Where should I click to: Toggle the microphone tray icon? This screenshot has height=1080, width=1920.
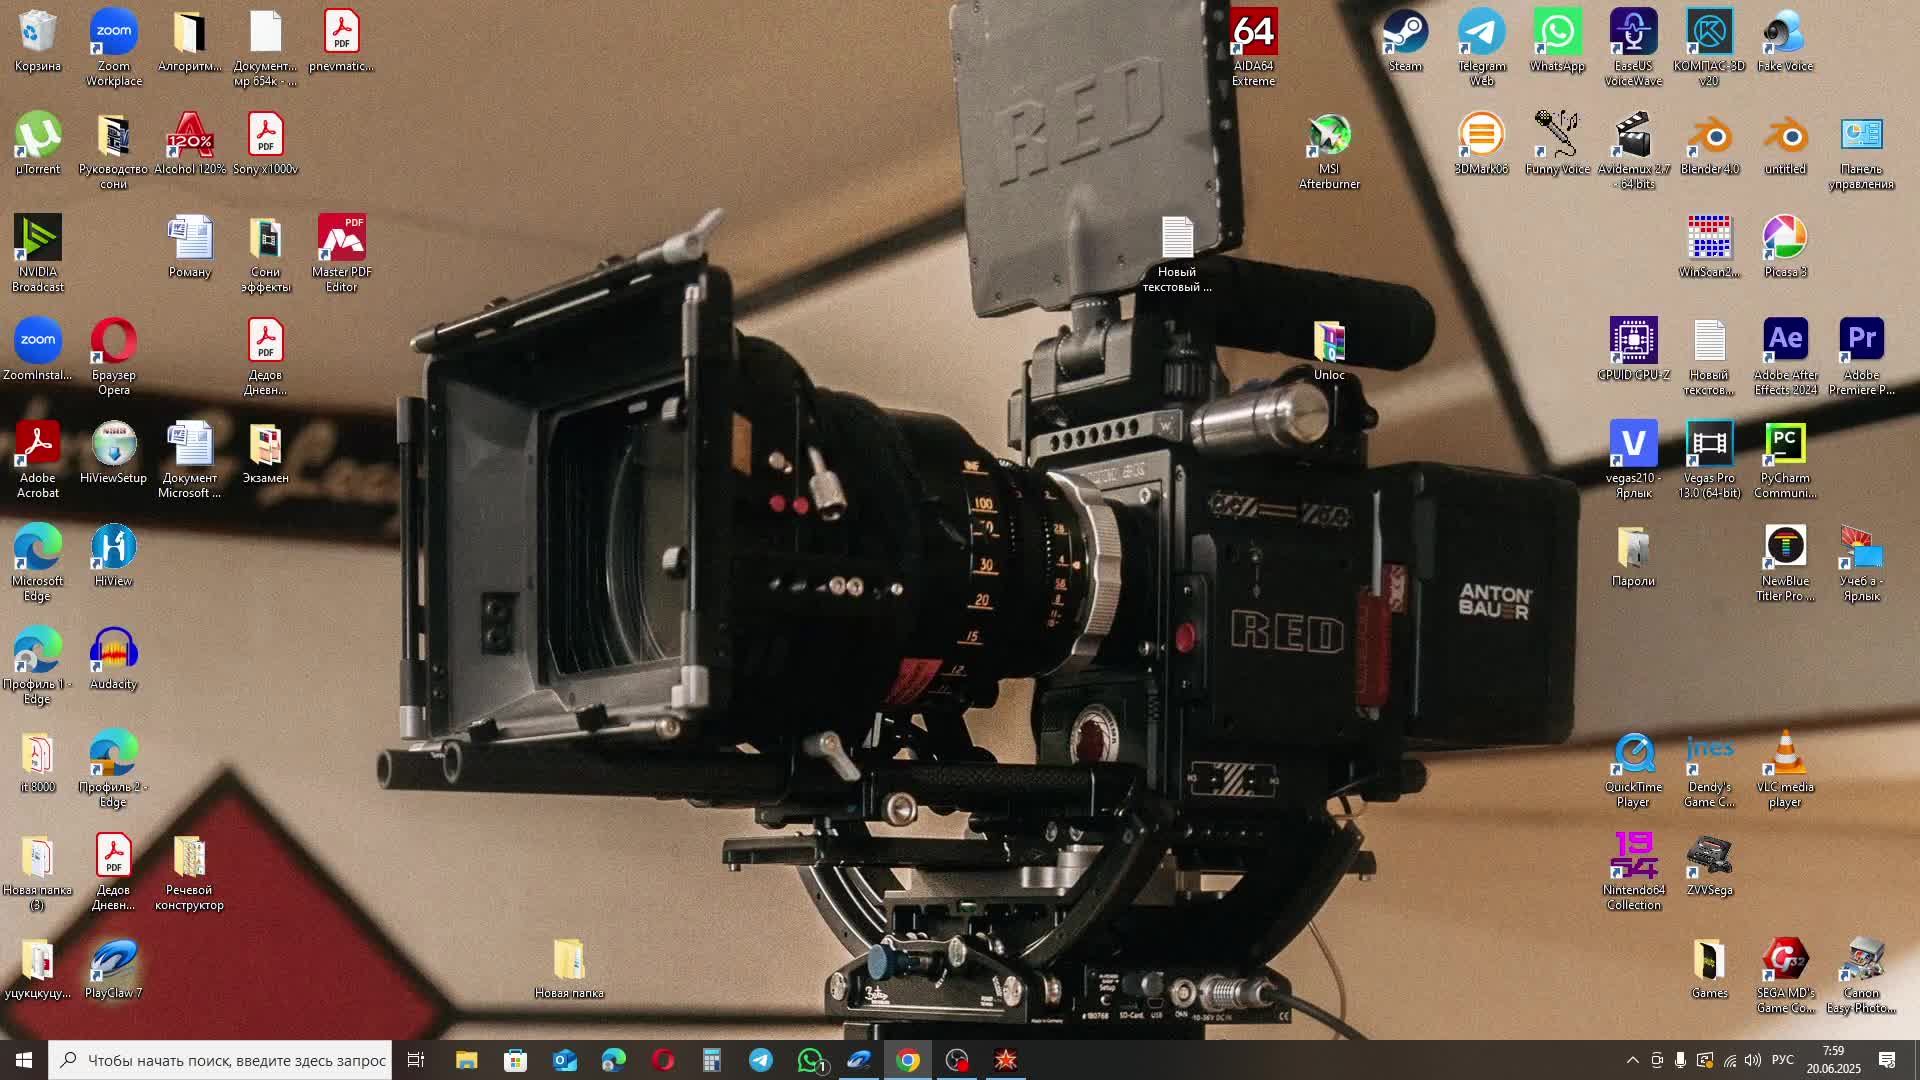click(x=1681, y=1060)
